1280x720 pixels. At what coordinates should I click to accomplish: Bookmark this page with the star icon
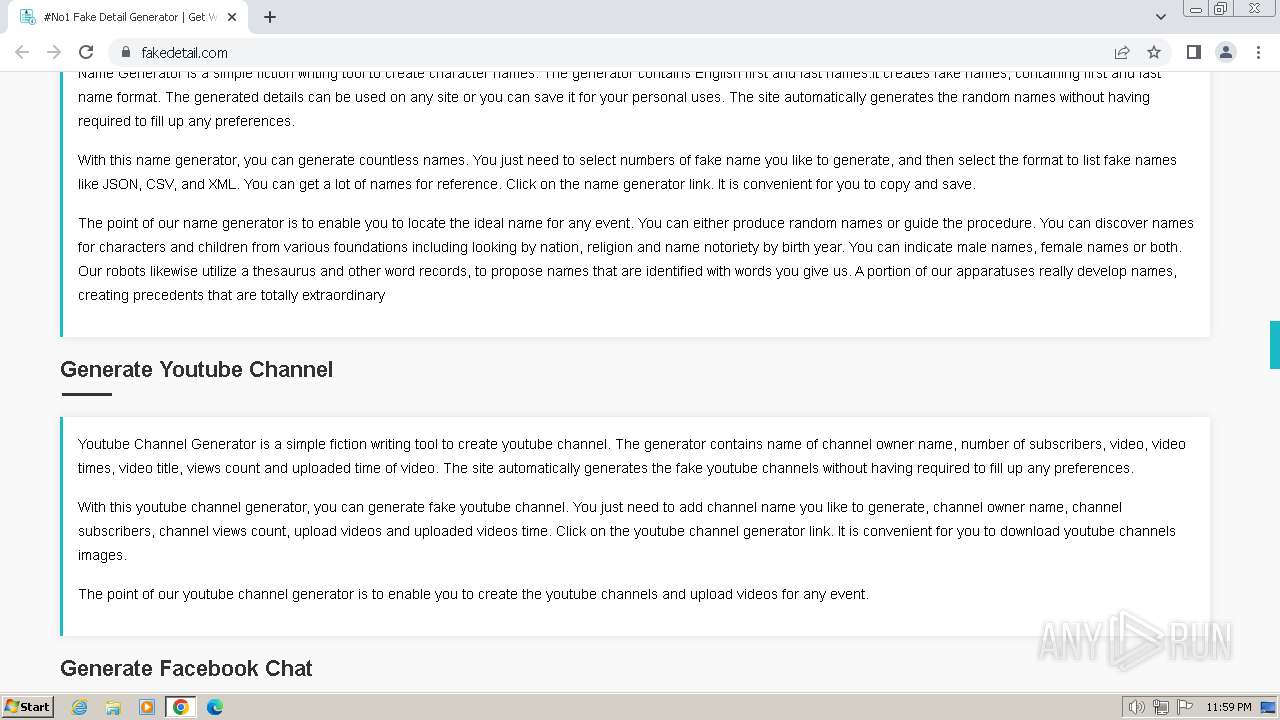(1154, 52)
